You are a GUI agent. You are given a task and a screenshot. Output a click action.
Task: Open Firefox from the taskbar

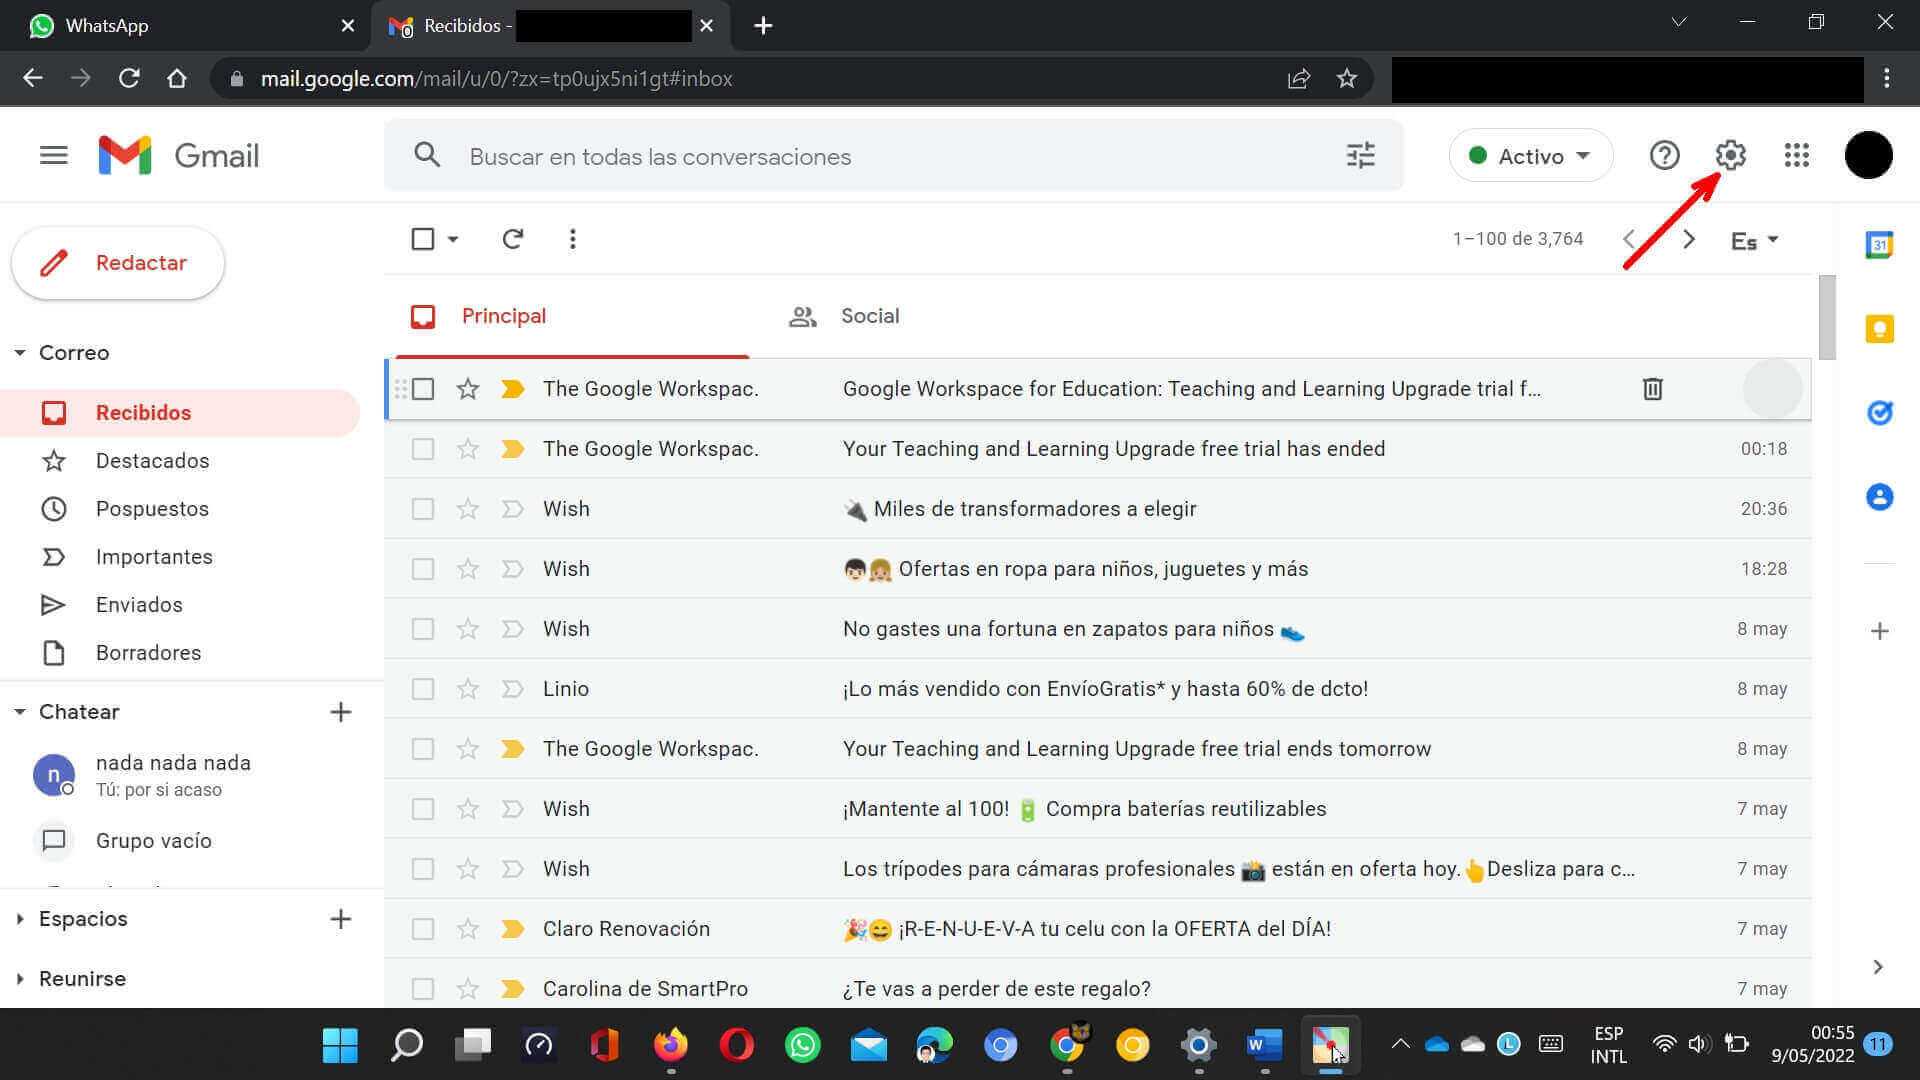[670, 1045]
